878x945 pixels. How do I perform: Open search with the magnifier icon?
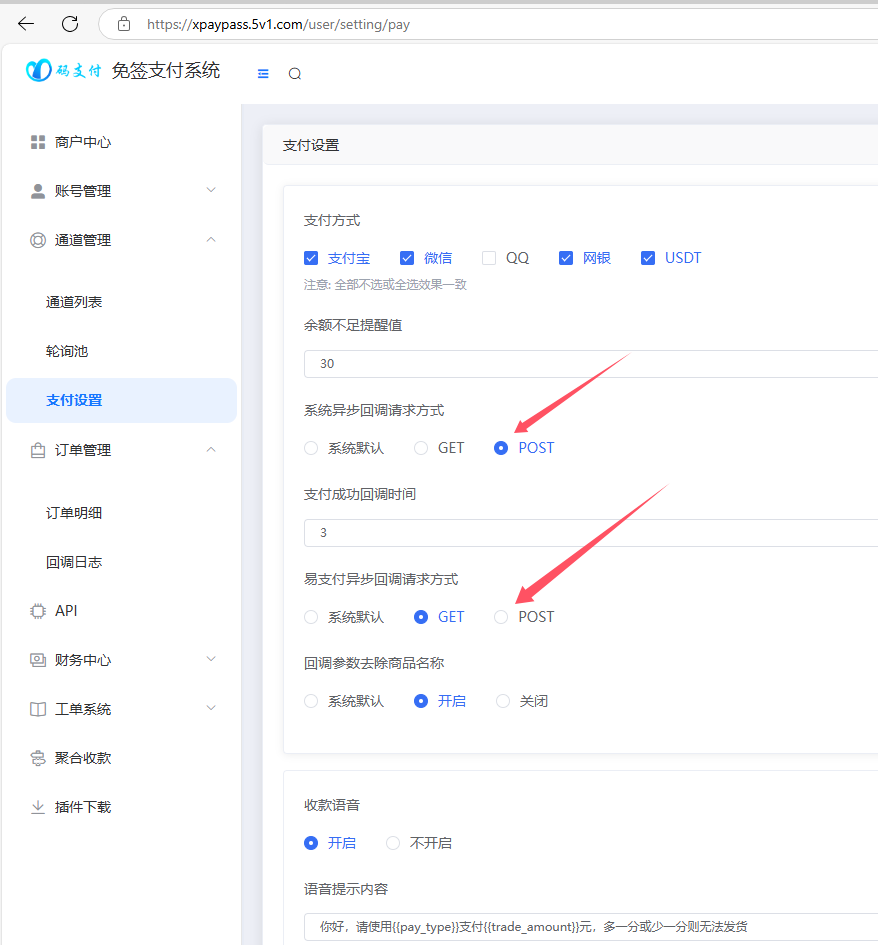click(x=295, y=74)
